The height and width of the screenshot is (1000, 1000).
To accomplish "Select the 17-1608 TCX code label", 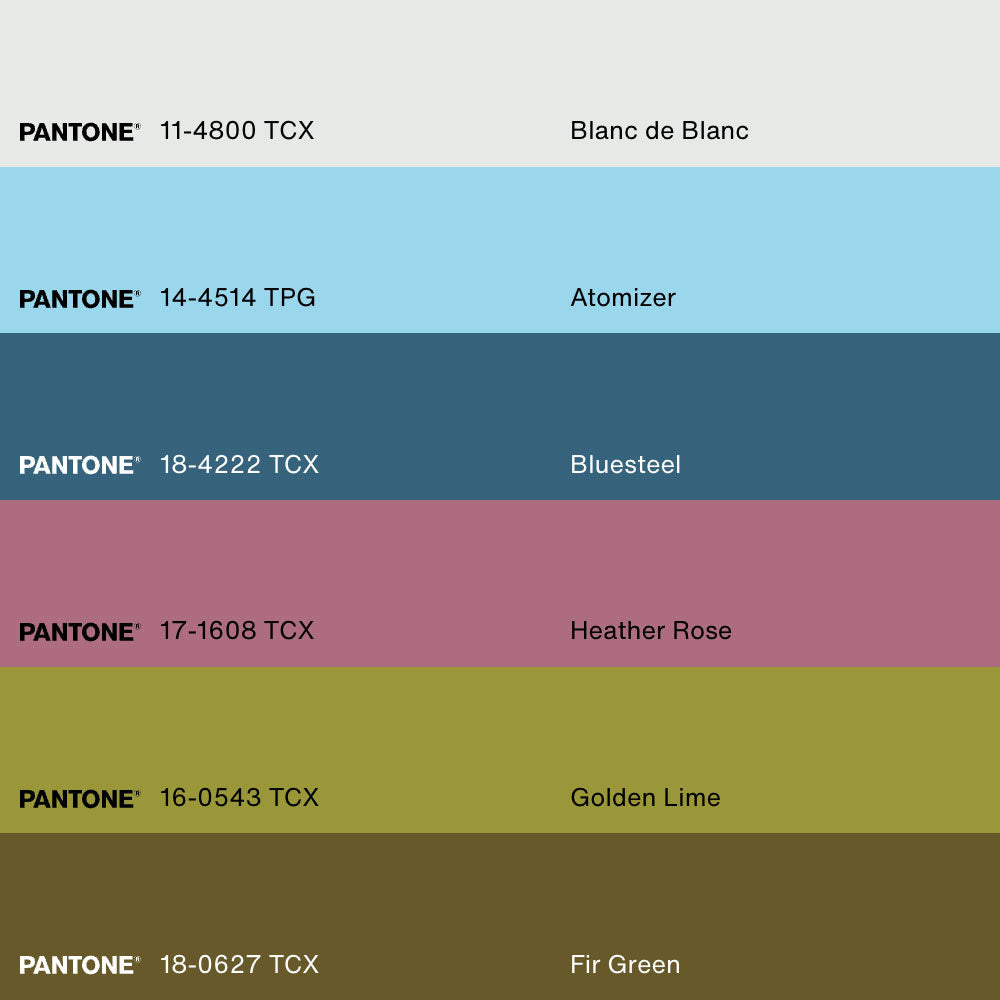I will (237, 631).
